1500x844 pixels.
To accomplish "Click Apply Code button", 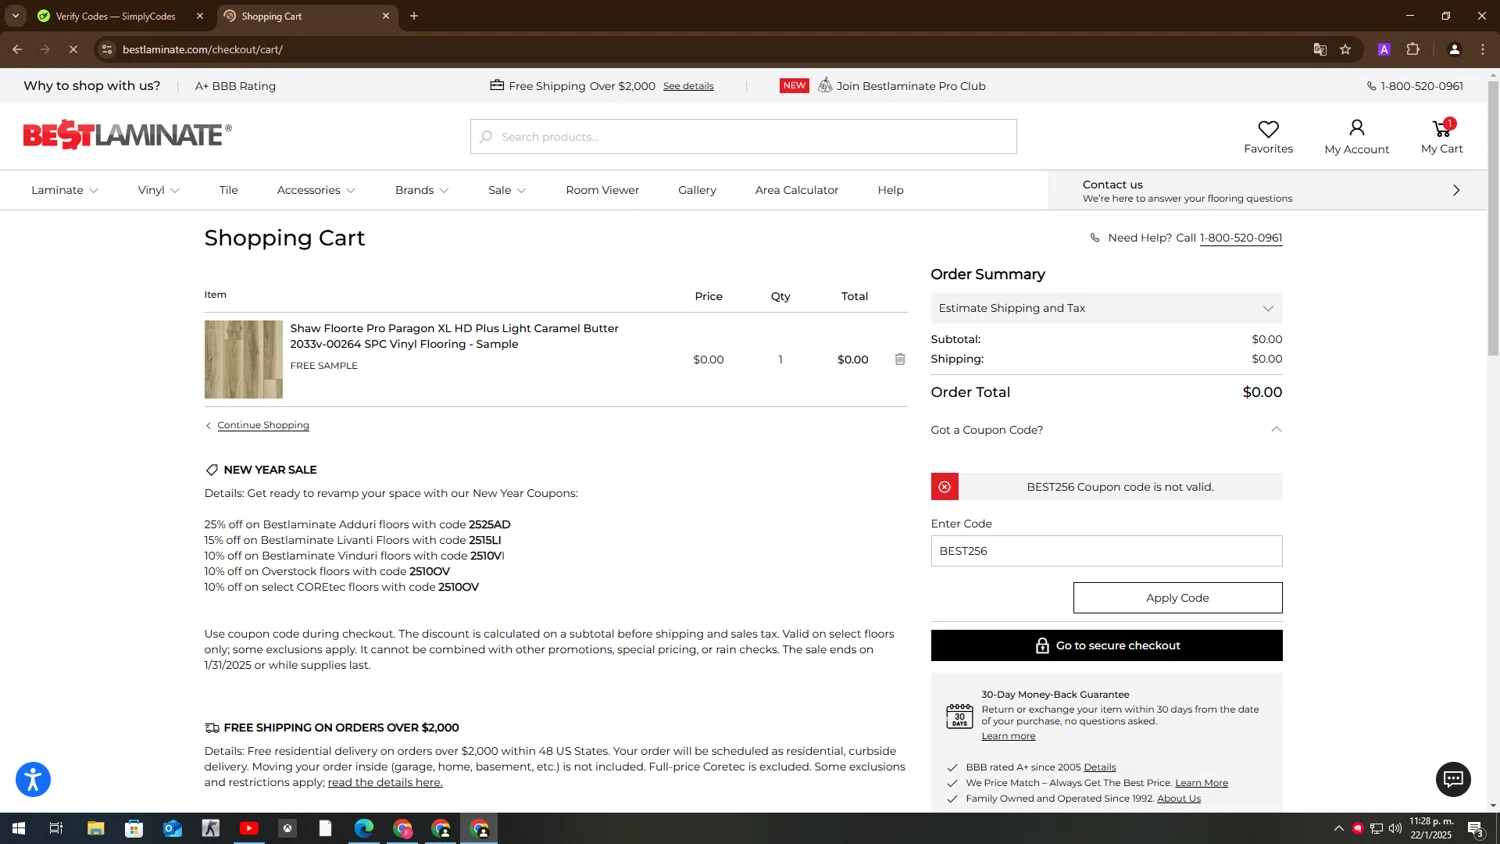I will (x=1177, y=598).
